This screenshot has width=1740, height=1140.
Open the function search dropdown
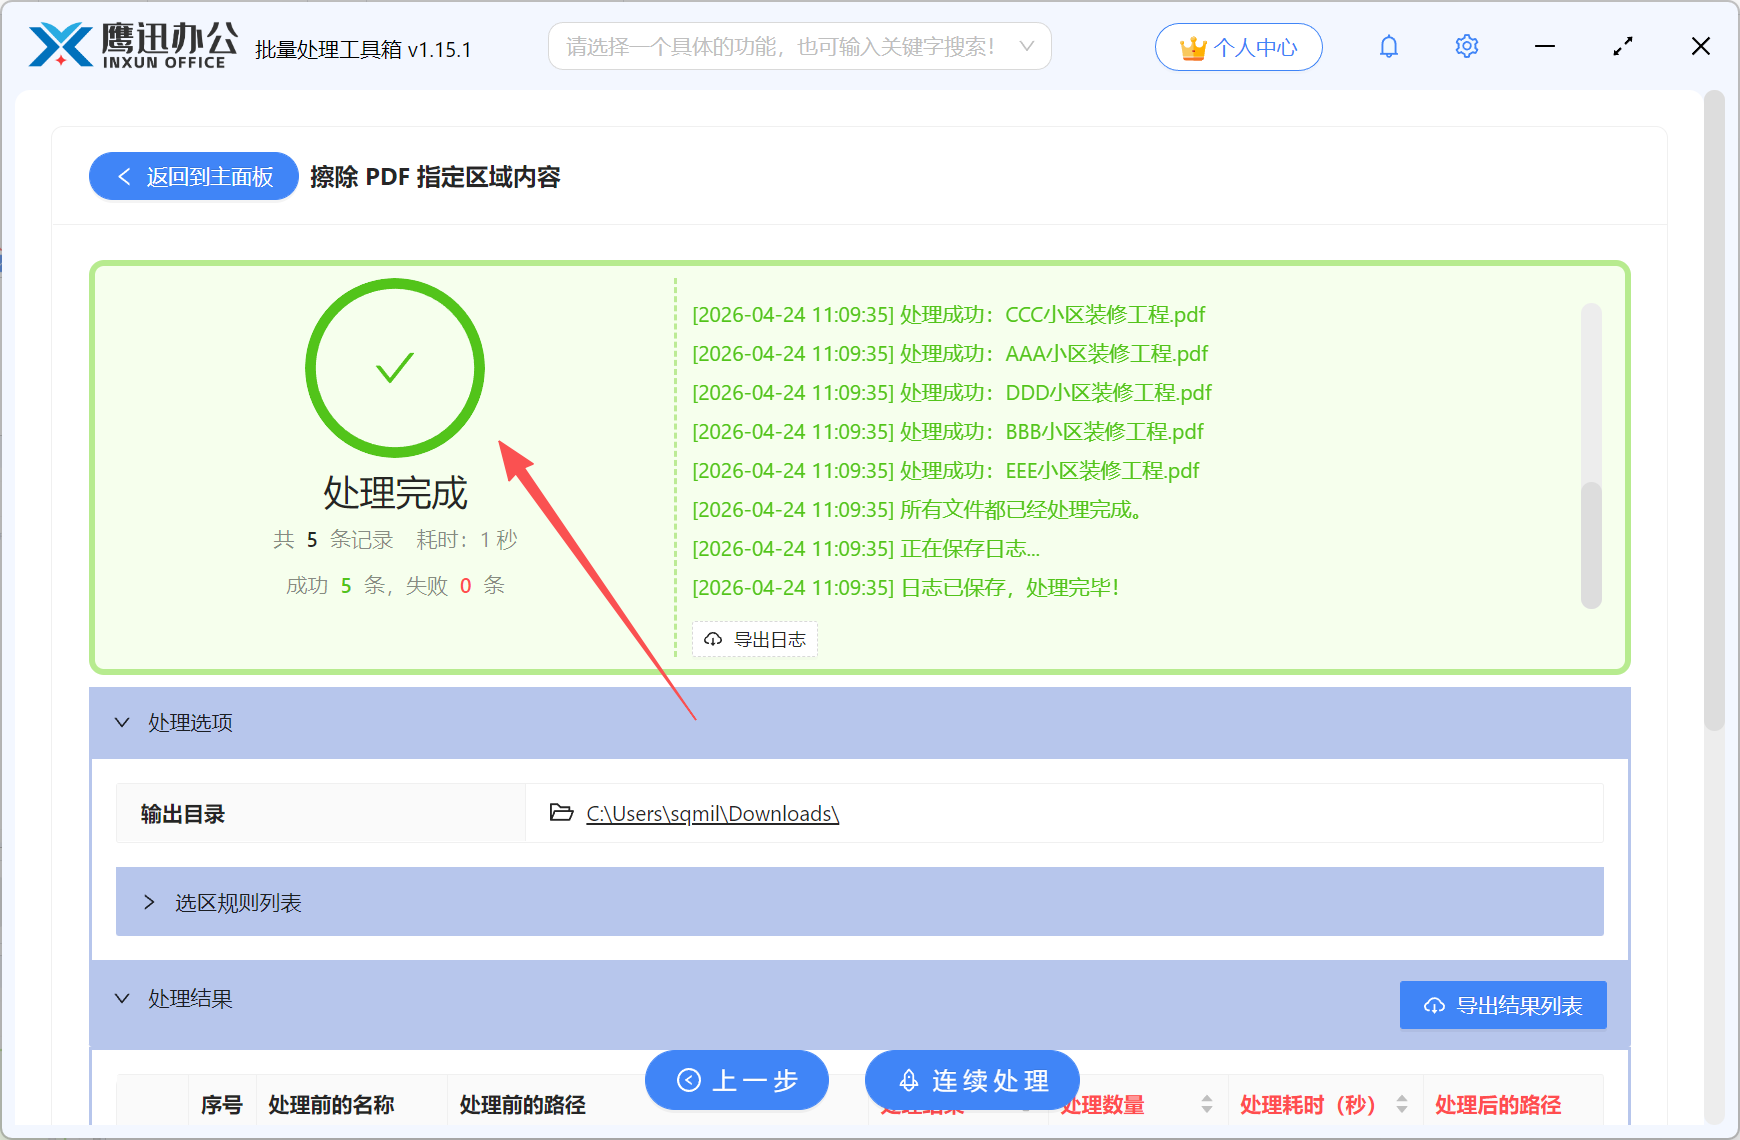pyautogui.click(x=1027, y=46)
